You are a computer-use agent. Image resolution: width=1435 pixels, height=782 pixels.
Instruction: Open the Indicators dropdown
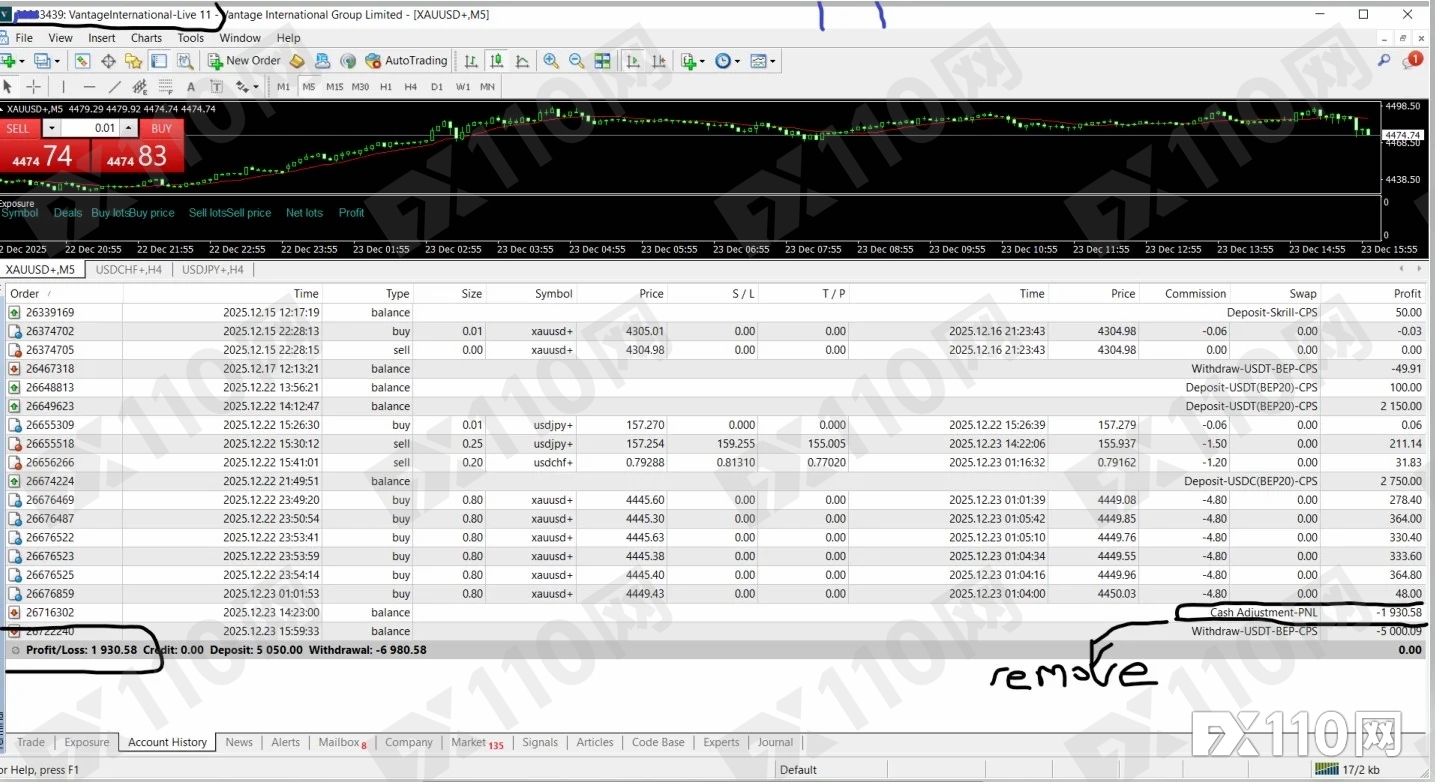click(688, 61)
